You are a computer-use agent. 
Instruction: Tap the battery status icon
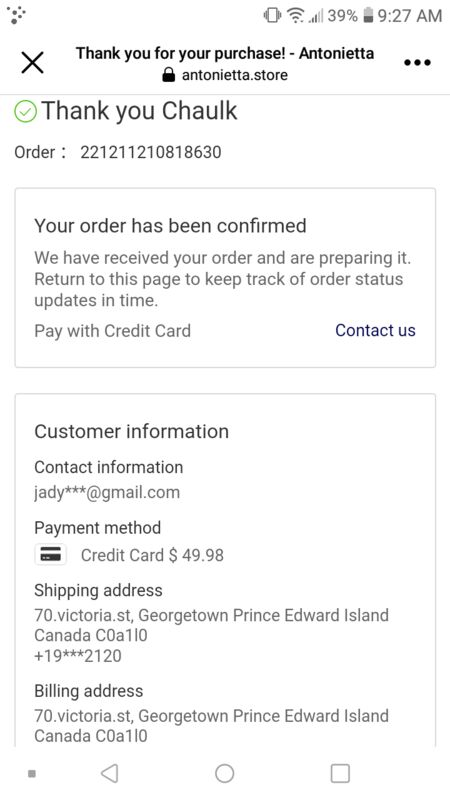coord(368,15)
